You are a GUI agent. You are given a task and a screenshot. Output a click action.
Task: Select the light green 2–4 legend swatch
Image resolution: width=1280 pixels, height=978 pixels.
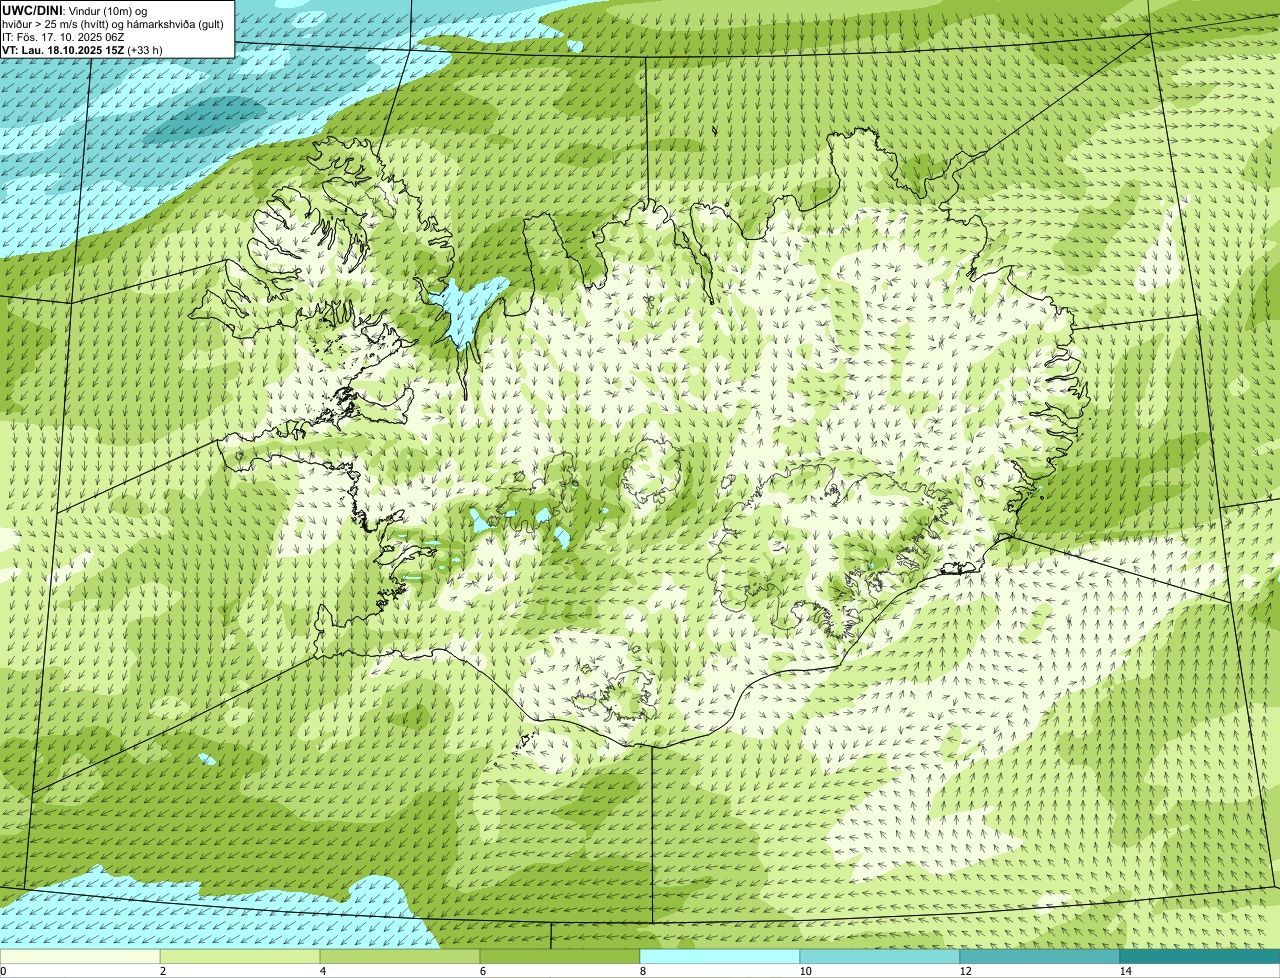[x=240, y=956]
